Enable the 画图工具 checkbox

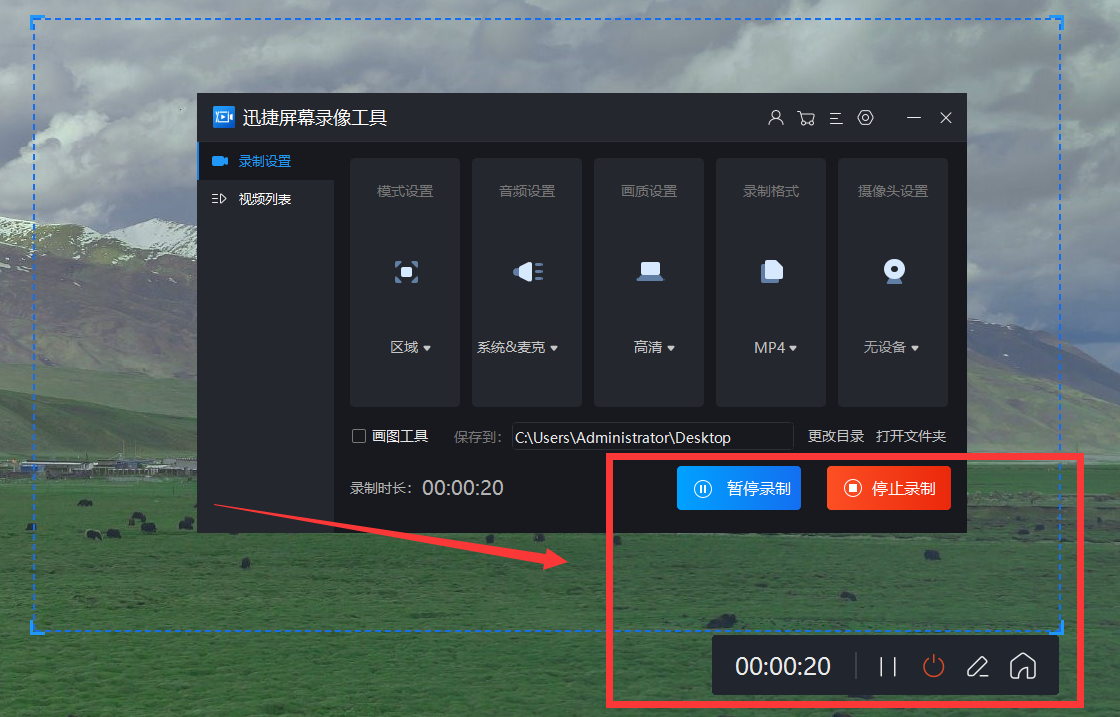pos(357,435)
